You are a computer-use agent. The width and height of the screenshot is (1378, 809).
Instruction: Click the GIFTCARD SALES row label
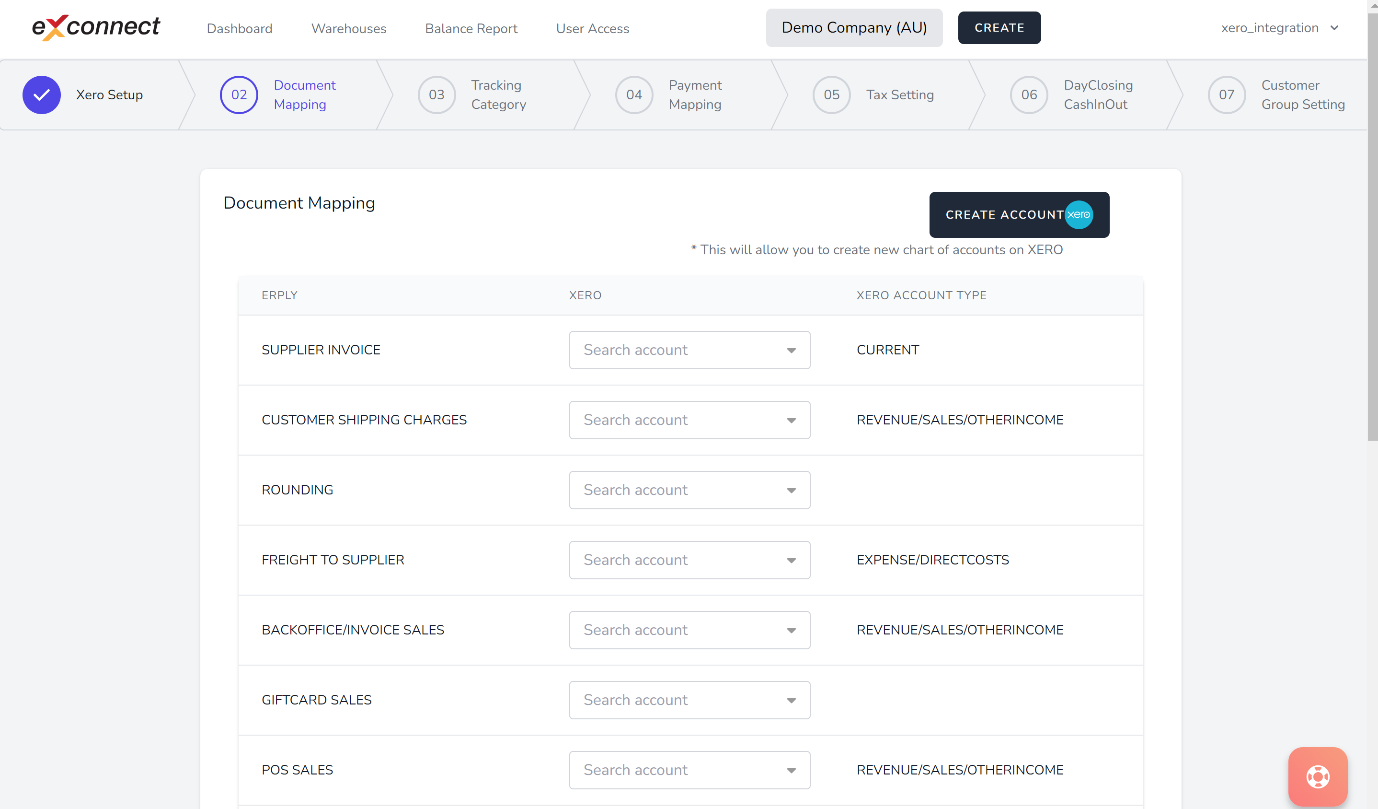(x=316, y=700)
